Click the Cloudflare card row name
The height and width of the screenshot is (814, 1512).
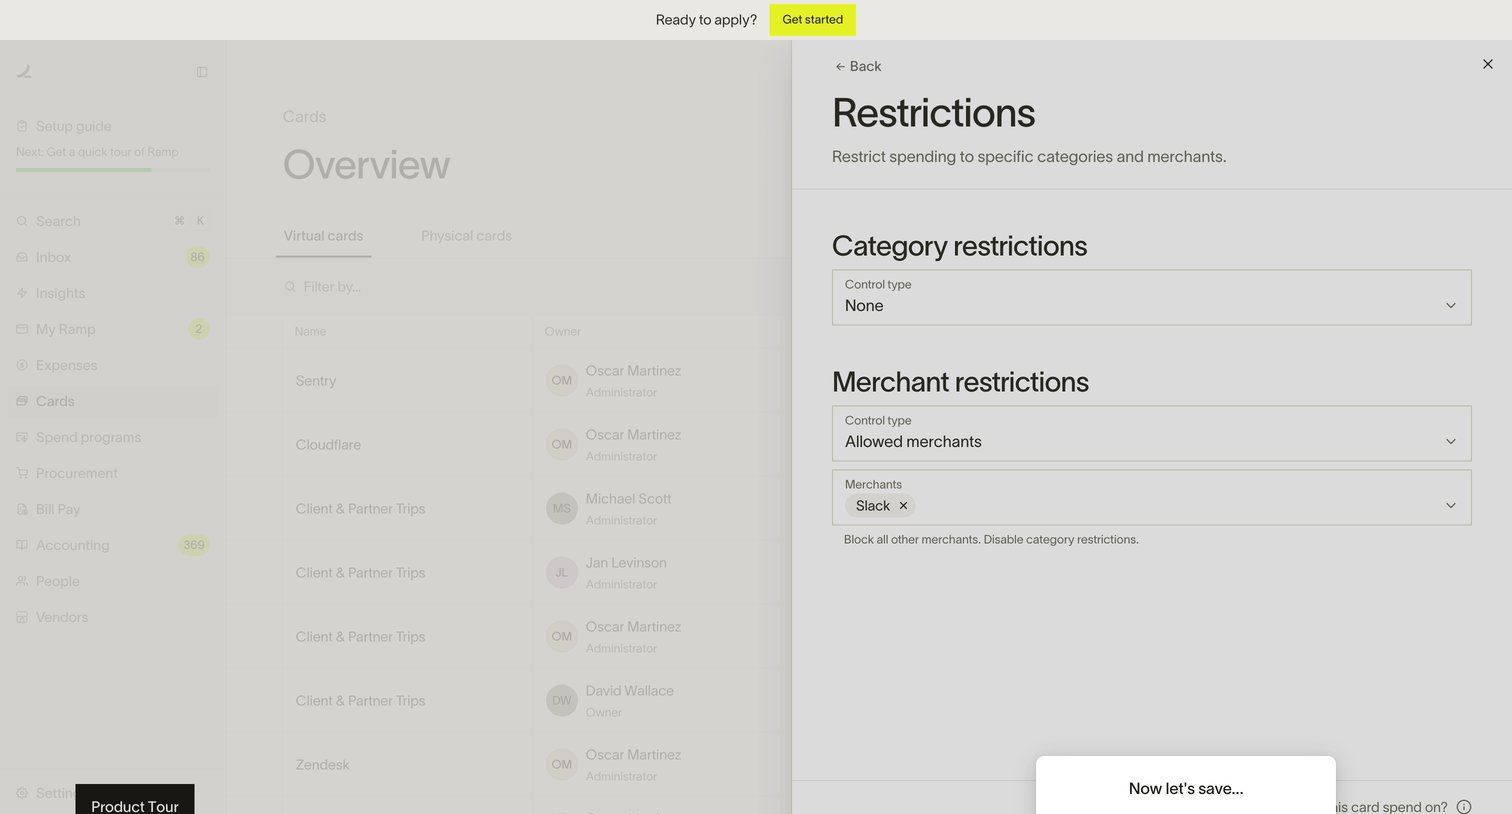pos(328,445)
